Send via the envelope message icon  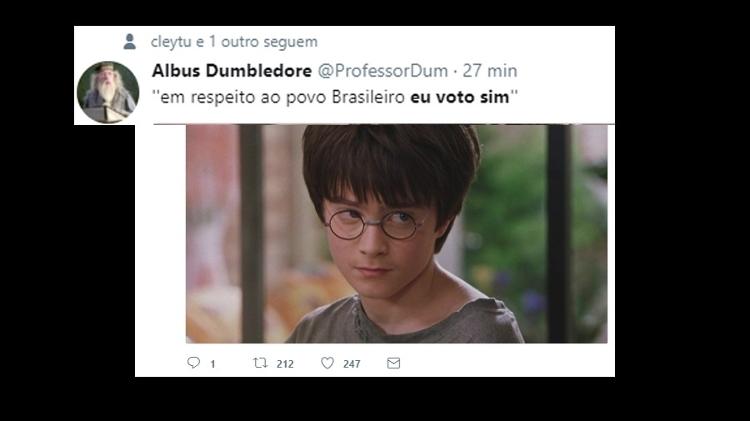coord(393,363)
